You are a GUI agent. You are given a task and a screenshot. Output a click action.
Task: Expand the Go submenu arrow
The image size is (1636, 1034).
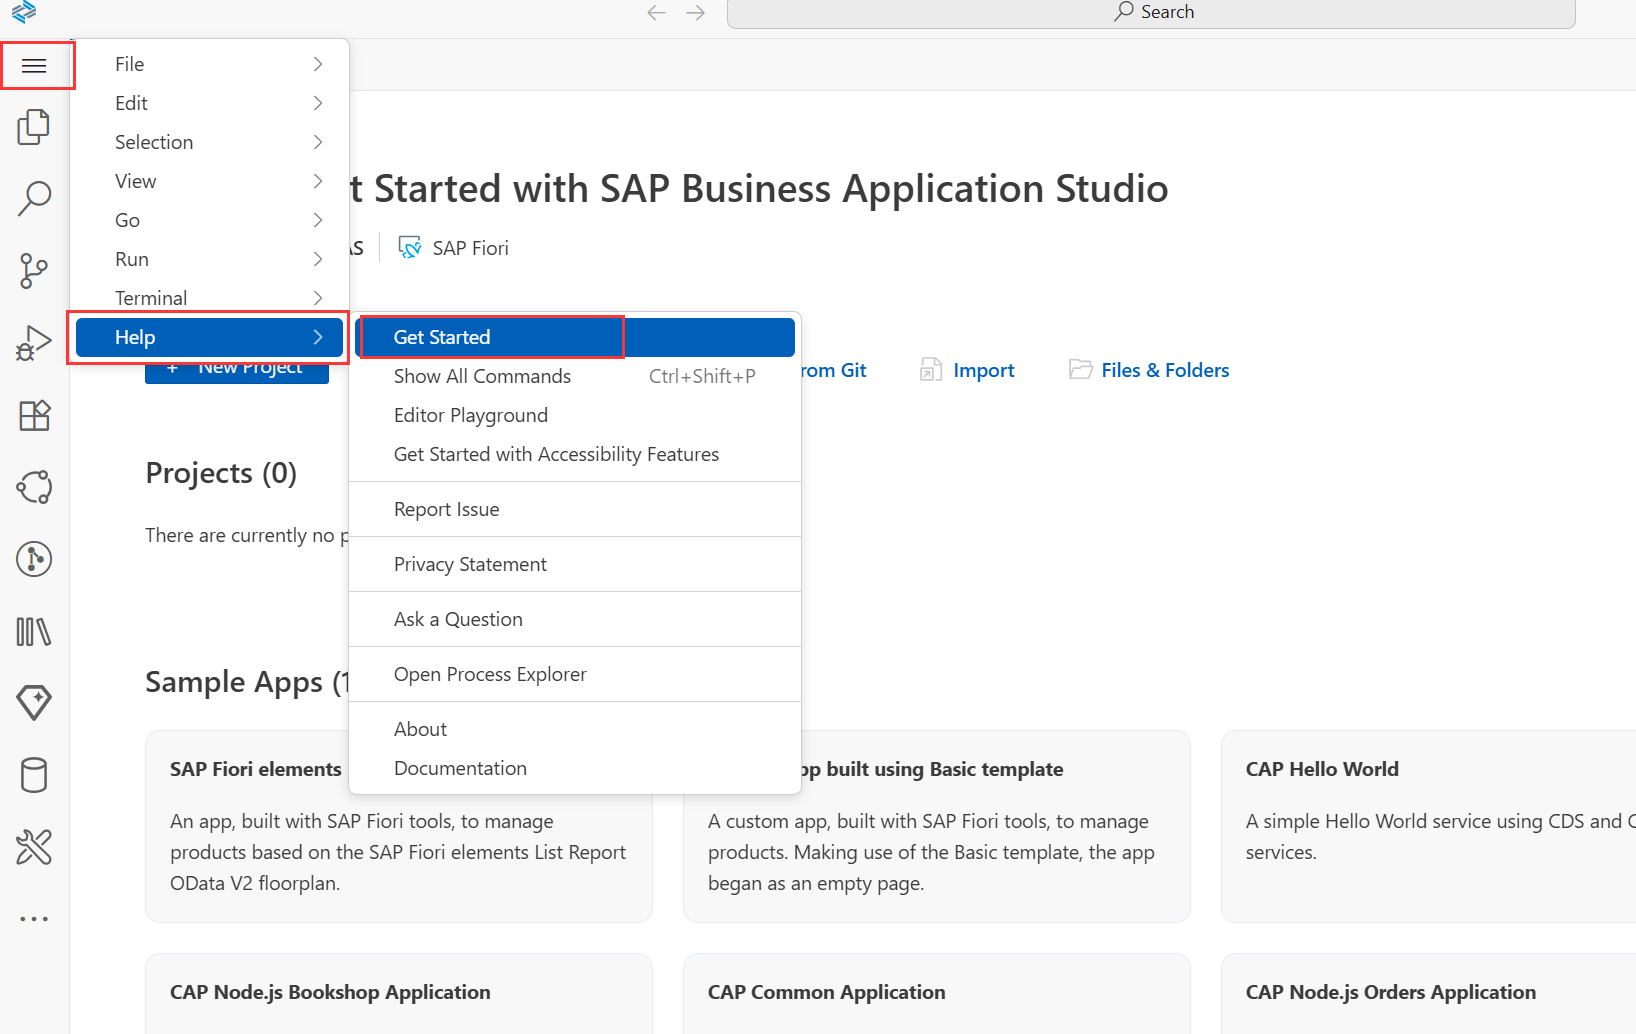tap(318, 220)
